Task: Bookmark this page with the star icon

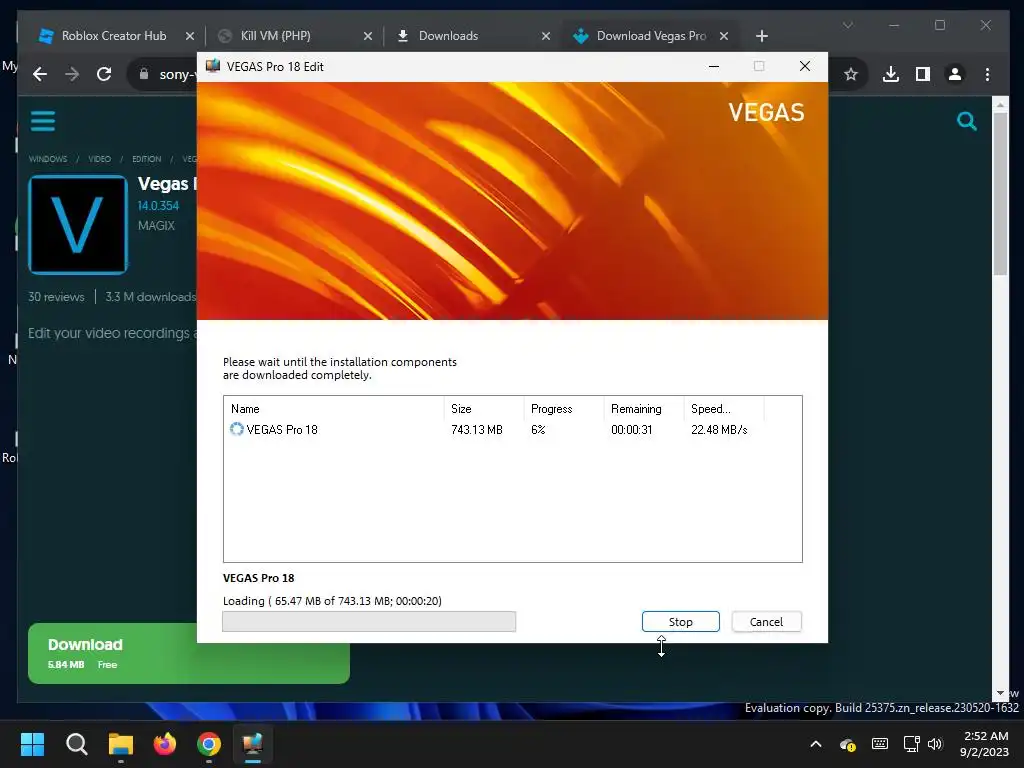Action: click(850, 74)
